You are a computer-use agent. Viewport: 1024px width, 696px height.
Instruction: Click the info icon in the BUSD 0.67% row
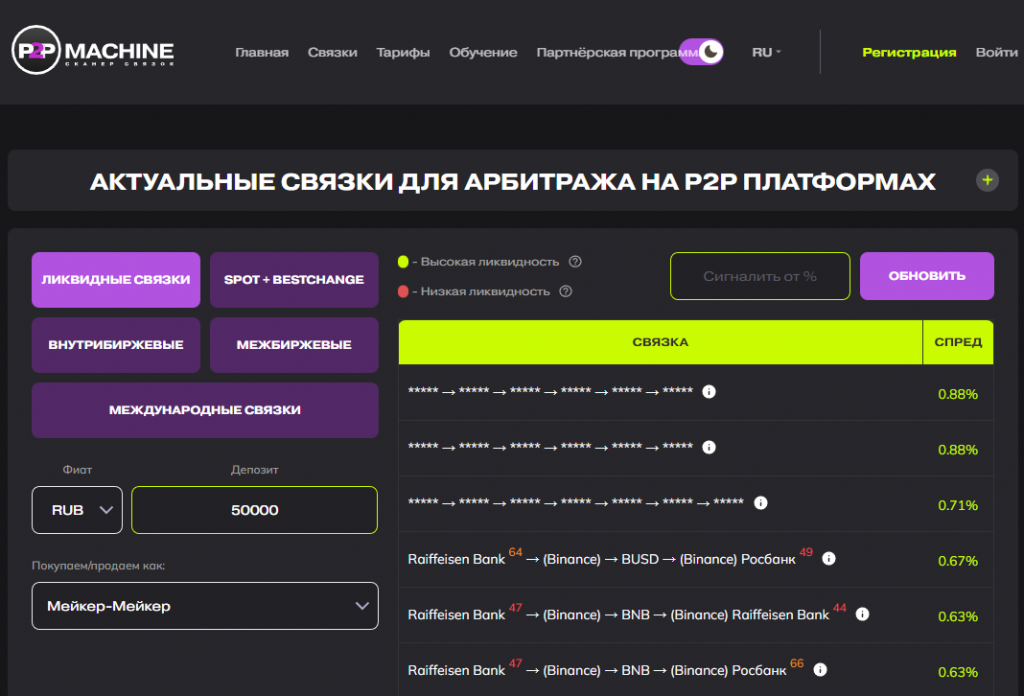tap(829, 559)
